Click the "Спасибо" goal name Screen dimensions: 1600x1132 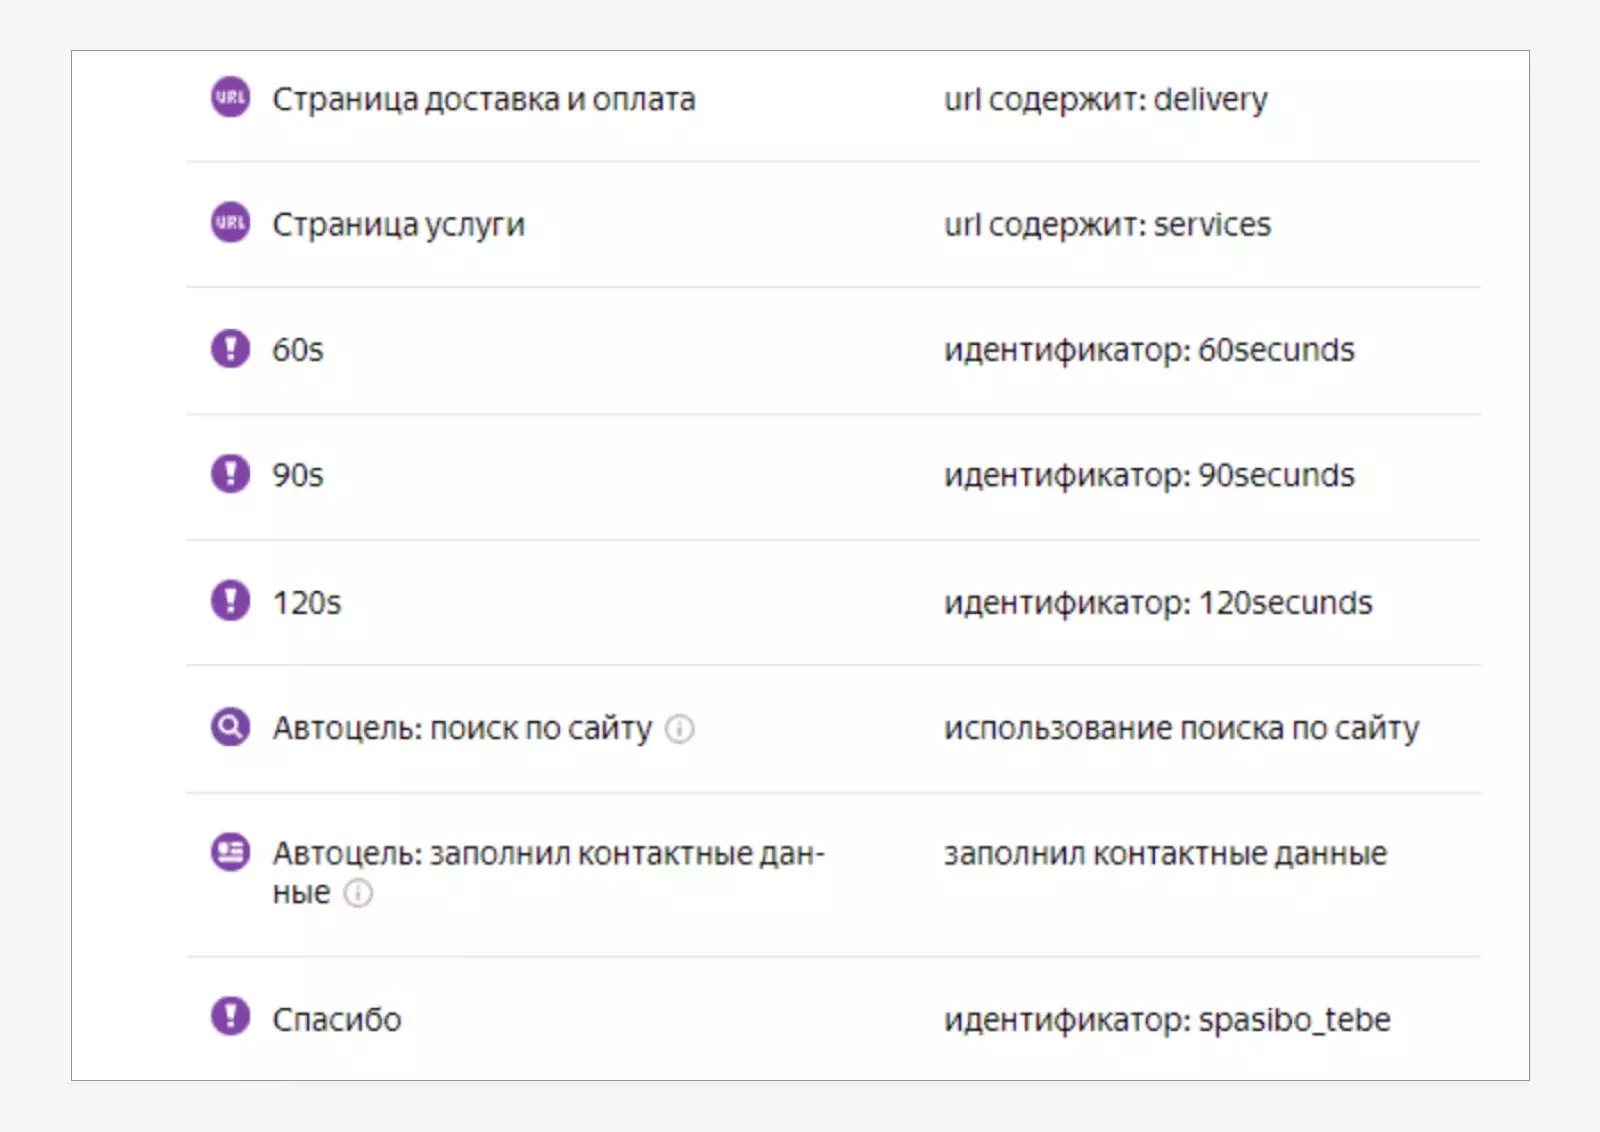pyautogui.click(x=337, y=1019)
